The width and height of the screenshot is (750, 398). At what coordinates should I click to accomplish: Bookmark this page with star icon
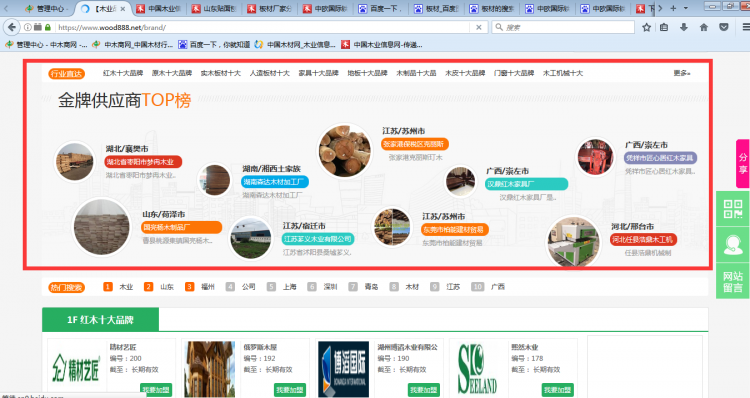(x=646, y=27)
